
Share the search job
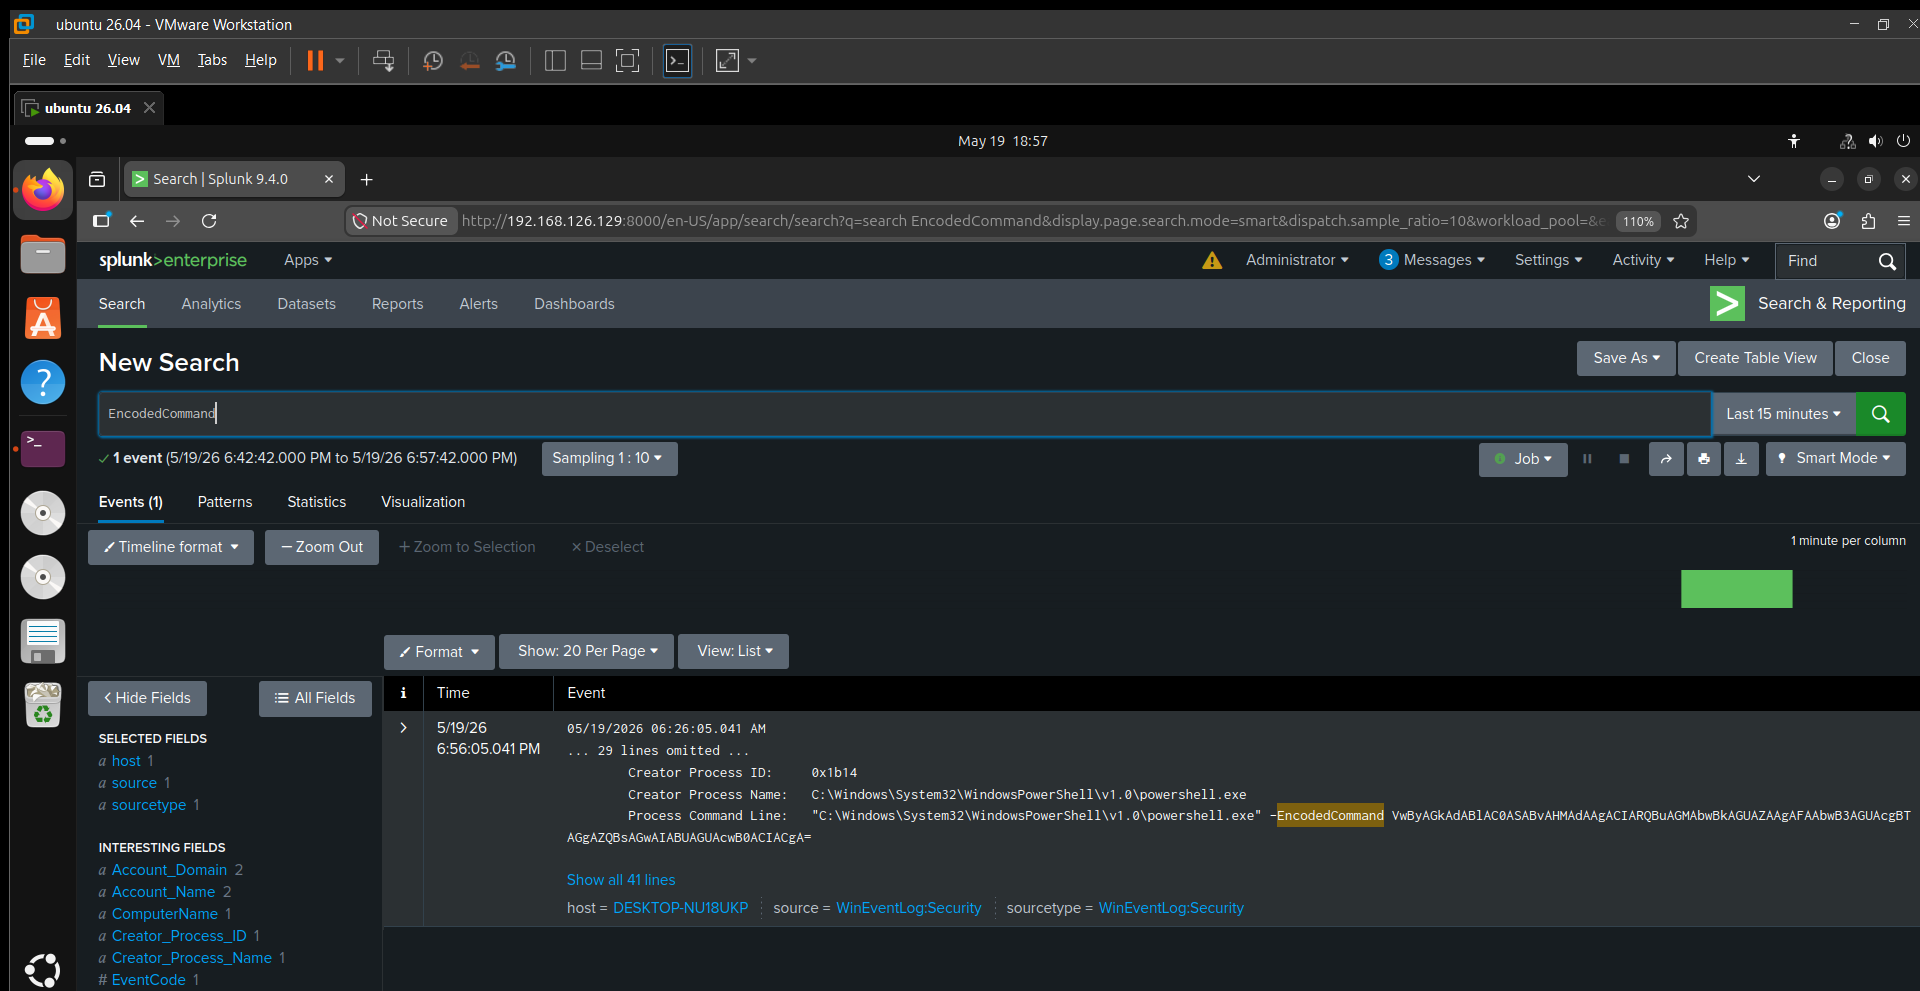[1666, 459]
